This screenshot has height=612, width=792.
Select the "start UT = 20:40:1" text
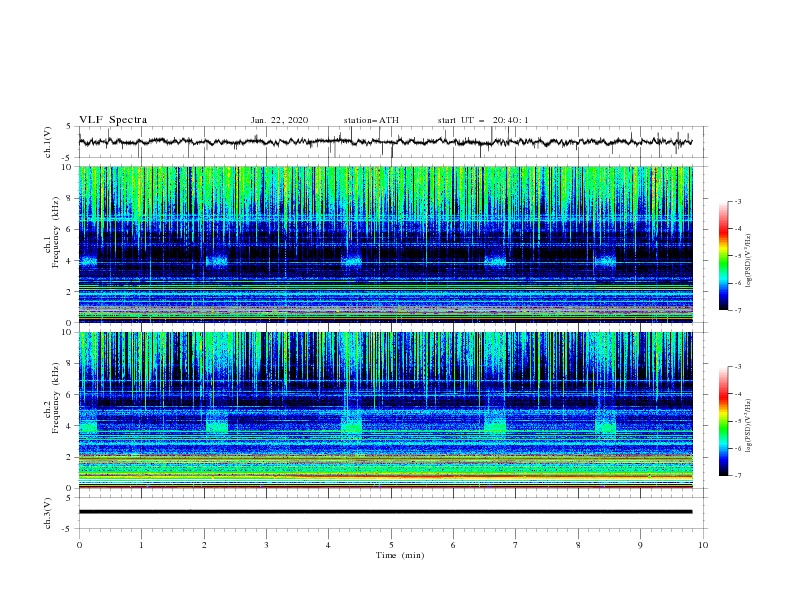[x=483, y=120]
